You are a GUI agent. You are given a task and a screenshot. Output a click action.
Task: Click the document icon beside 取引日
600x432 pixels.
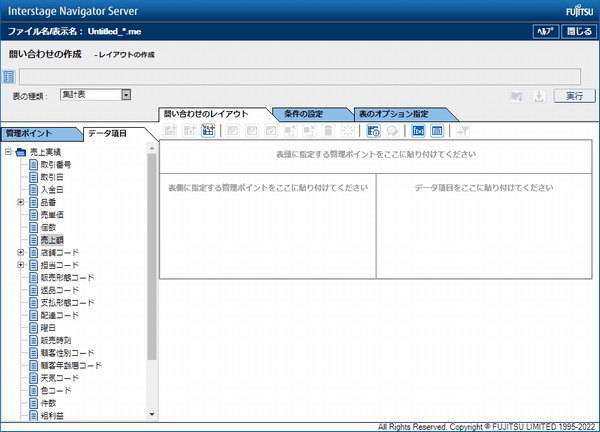click(x=34, y=178)
